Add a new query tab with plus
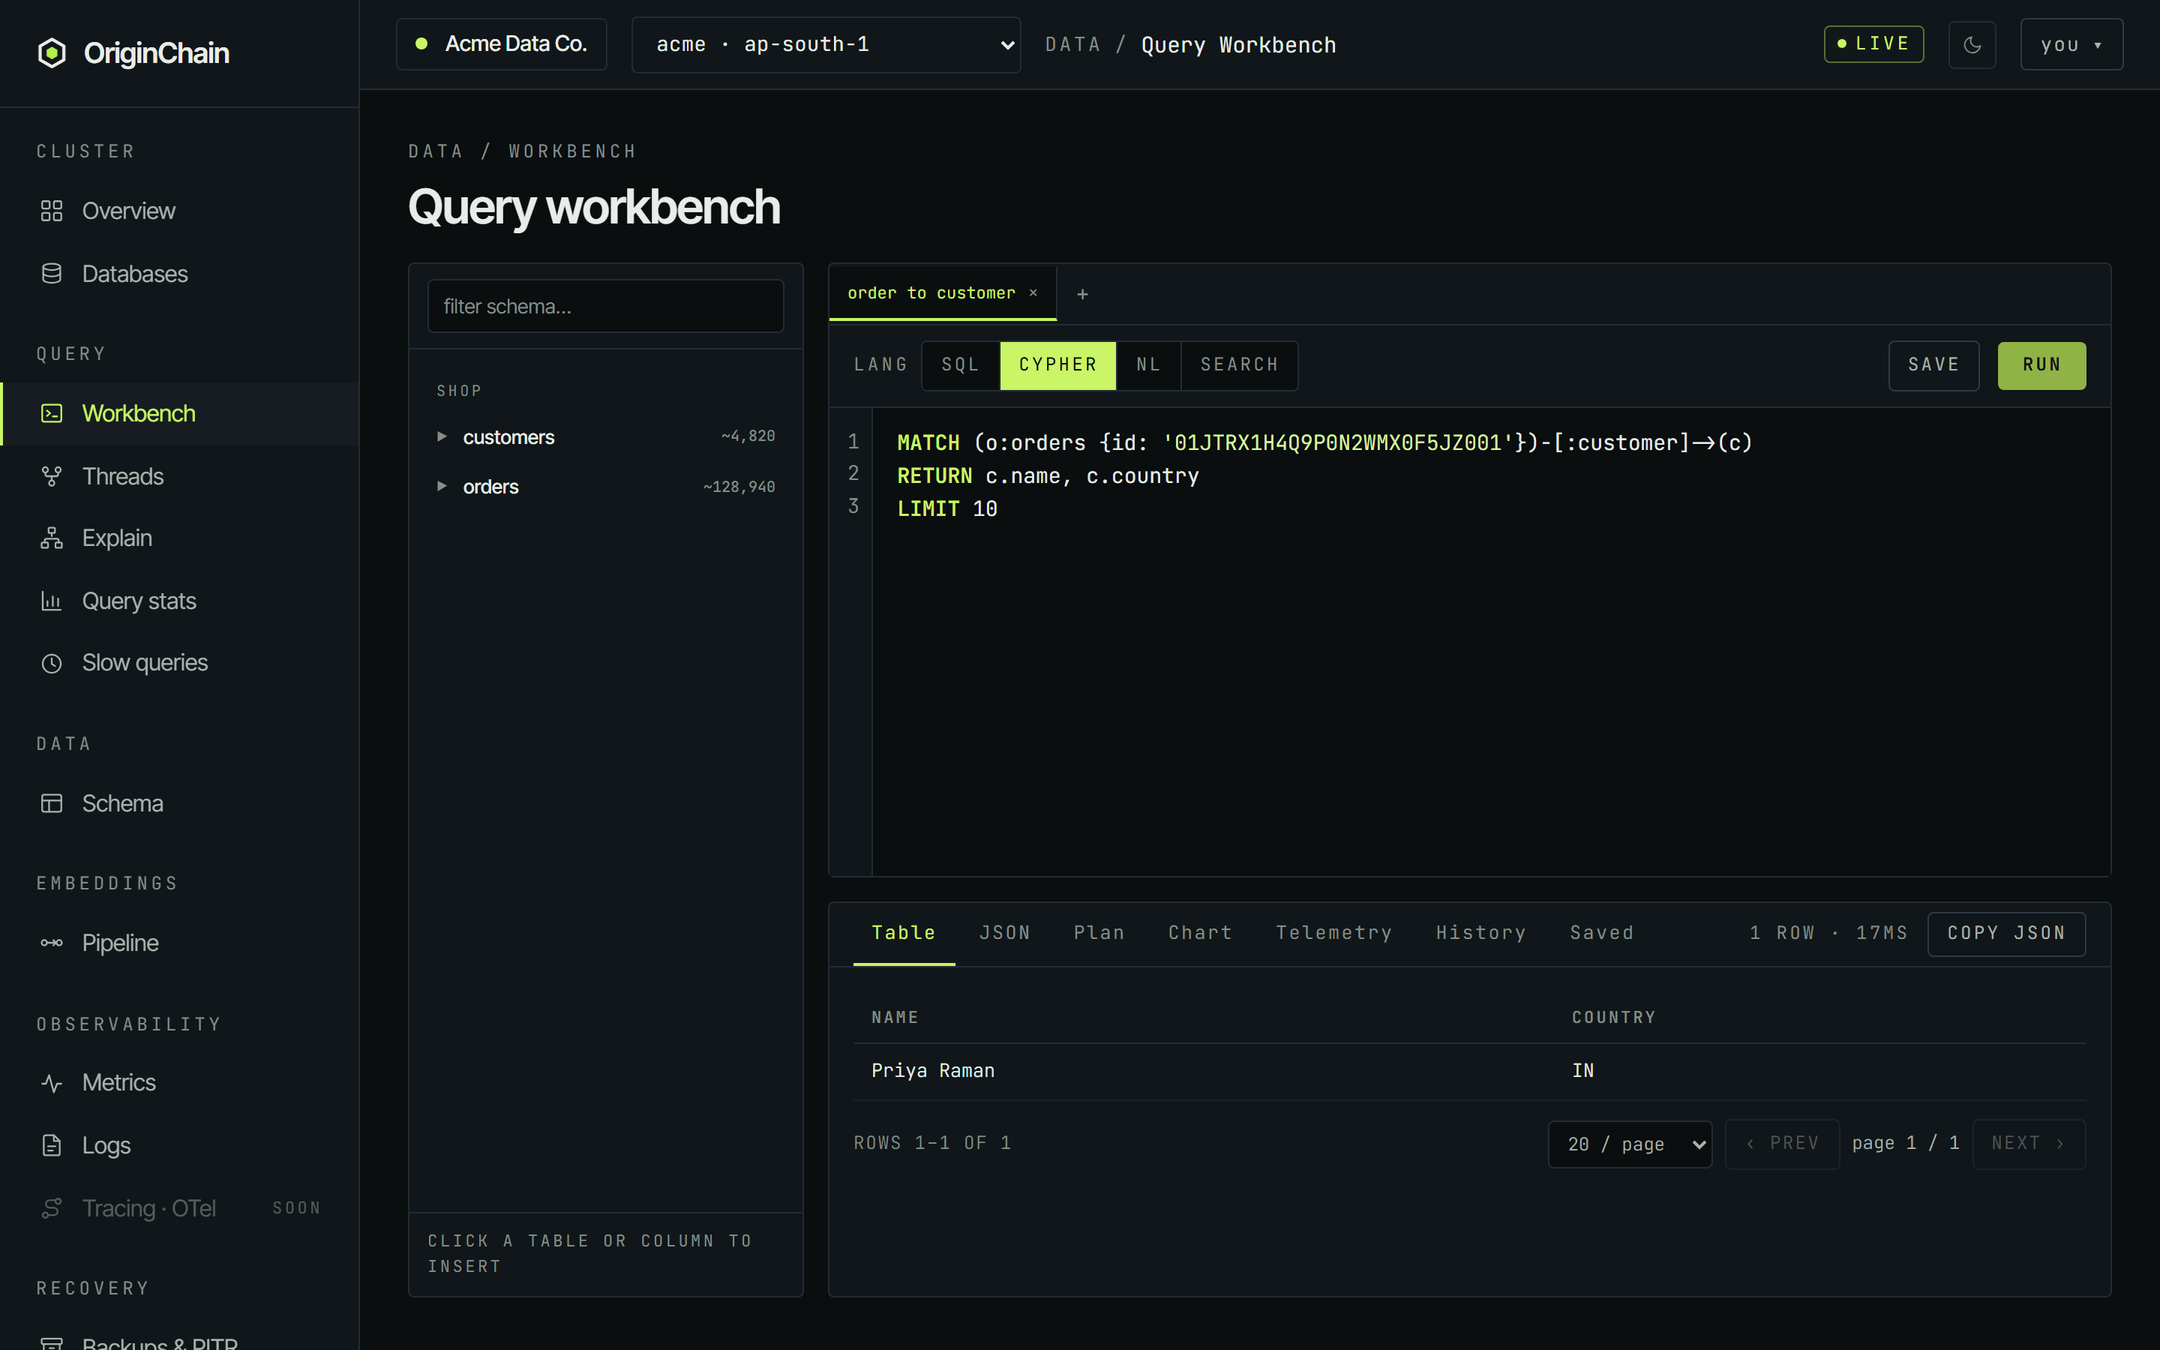This screenshot has width=2160, height=1350. (1082, 294)
